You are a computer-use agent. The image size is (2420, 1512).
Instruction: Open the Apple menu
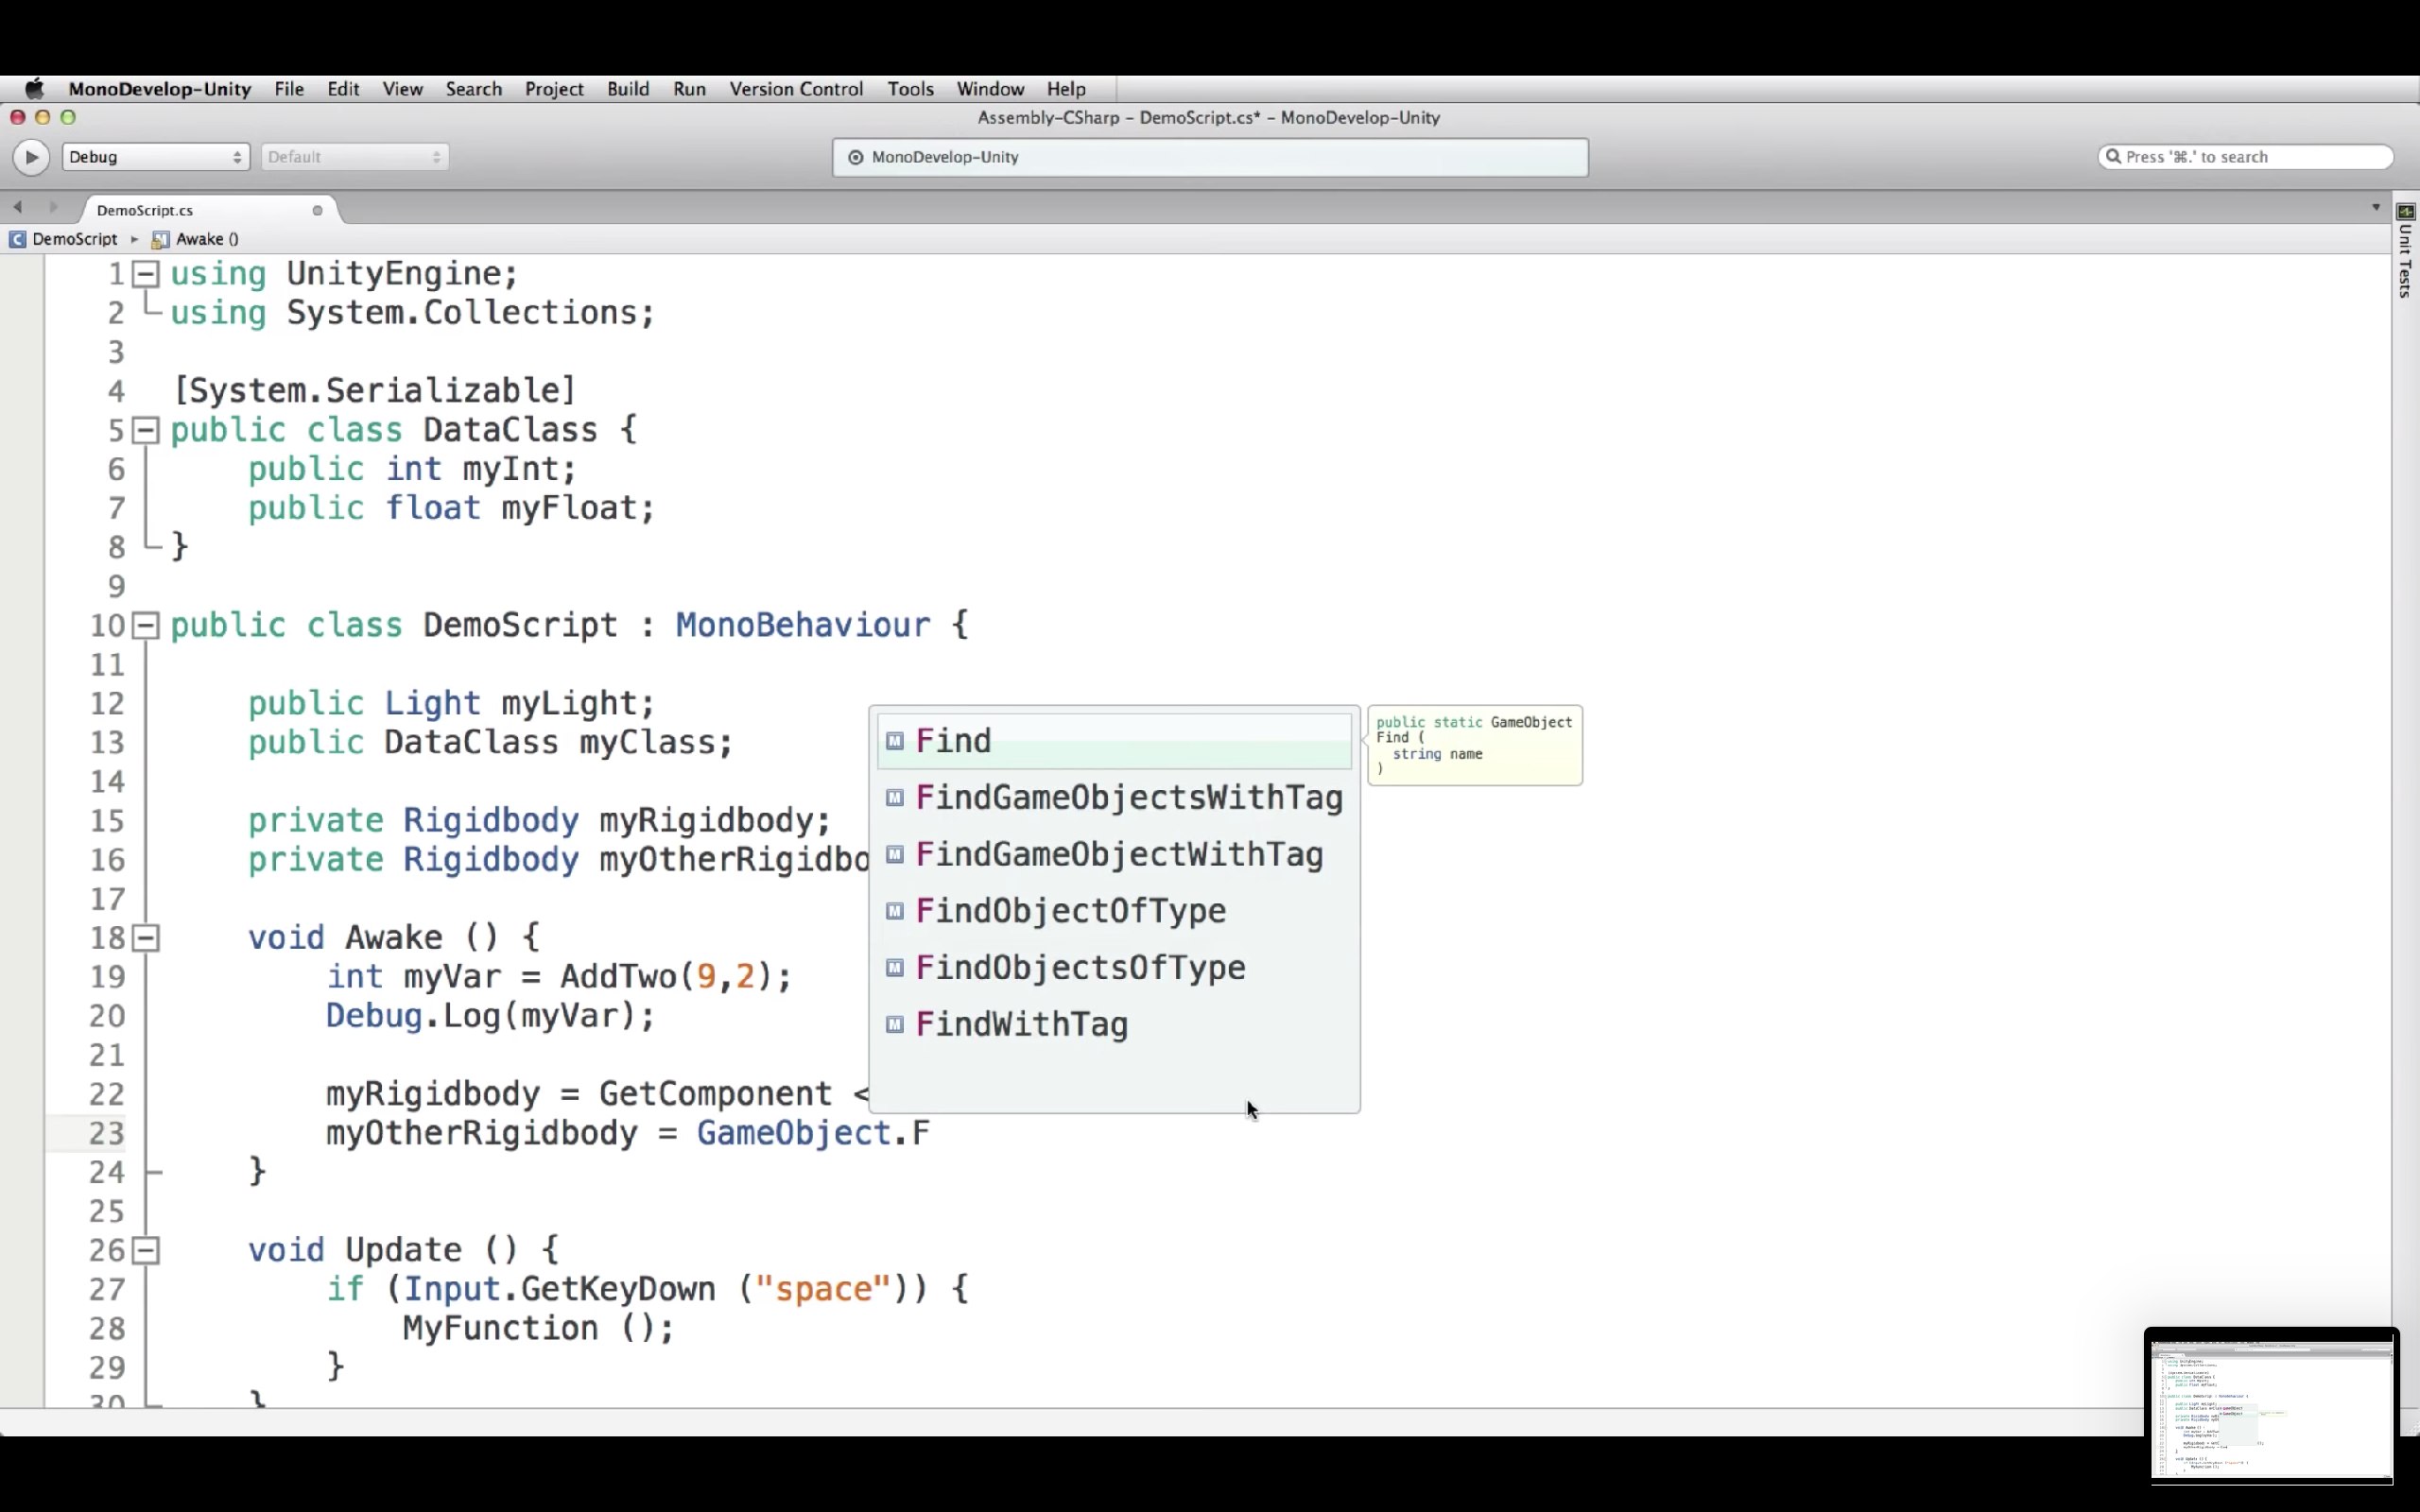[34, 89]
